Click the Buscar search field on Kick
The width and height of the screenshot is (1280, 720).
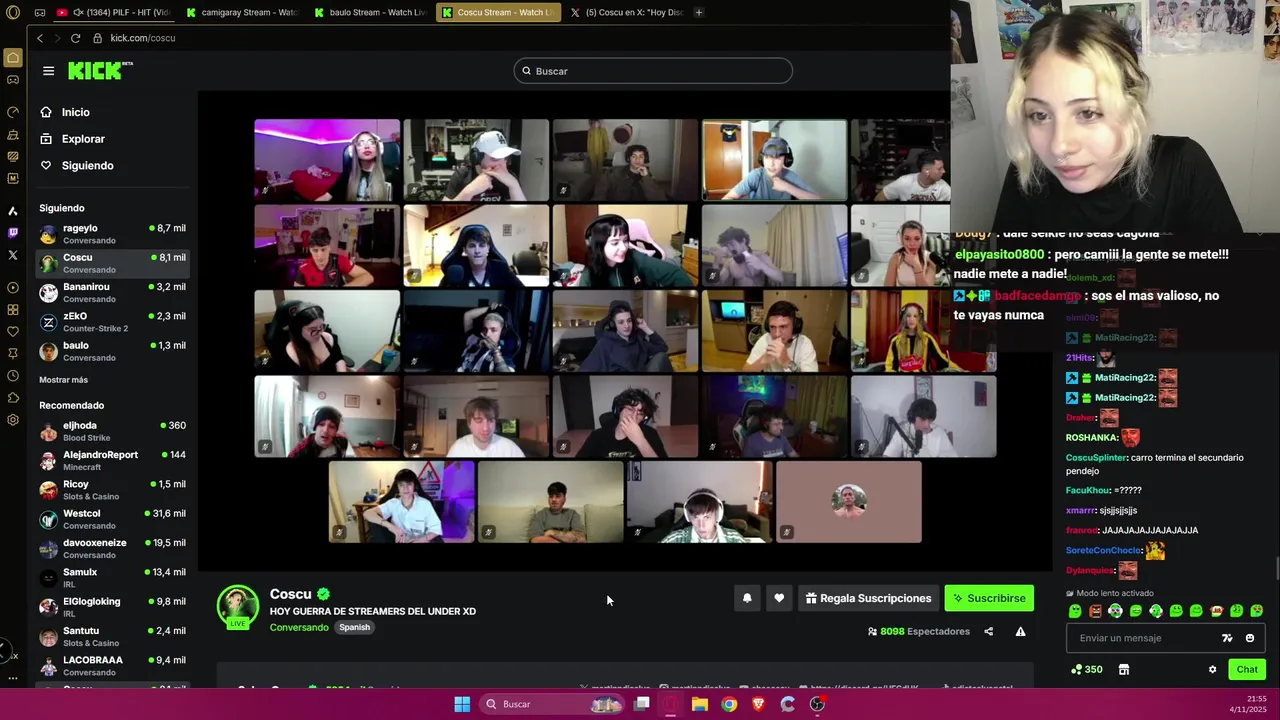tap(653, 71)
